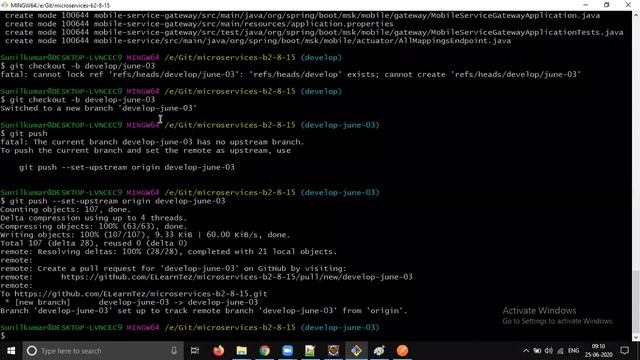Viewport: 640px width, 360px height.
Task: Close the MINGW64 terminal window
Action: pyautogui.click(x=628, y=5)
